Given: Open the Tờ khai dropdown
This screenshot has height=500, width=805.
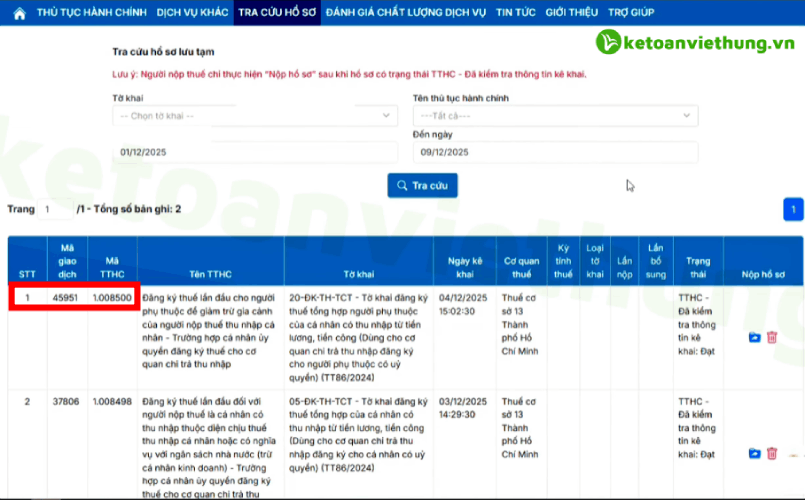Looking at the screenshot, I should pyautogui.click(x=255, y=116).
